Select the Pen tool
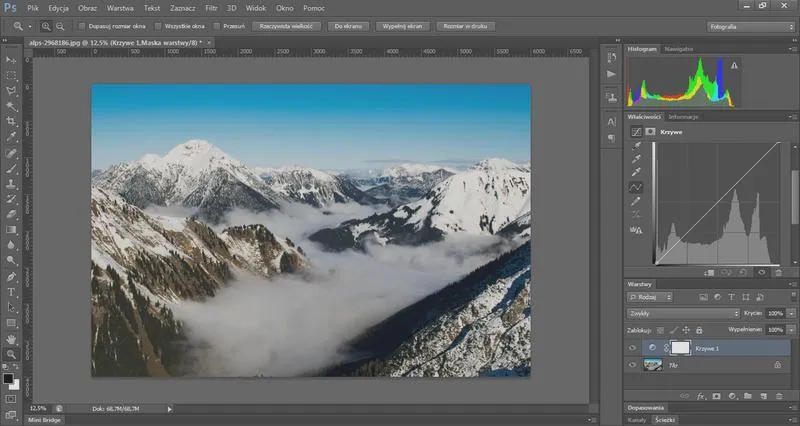The image size is (800, 426). [x=11, y=276]
